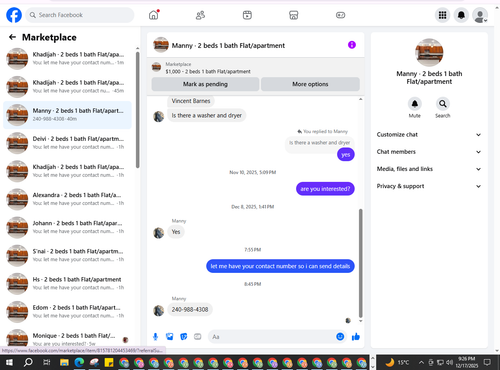This screenshot has height=370, width=500.
Task: Choose a sticker icon
Action: pyautogui.click(x=184, y=337)
